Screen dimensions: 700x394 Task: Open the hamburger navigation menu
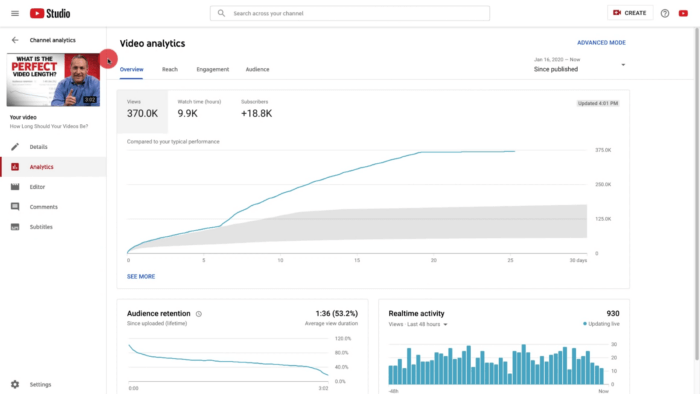(x=15, y=13)
